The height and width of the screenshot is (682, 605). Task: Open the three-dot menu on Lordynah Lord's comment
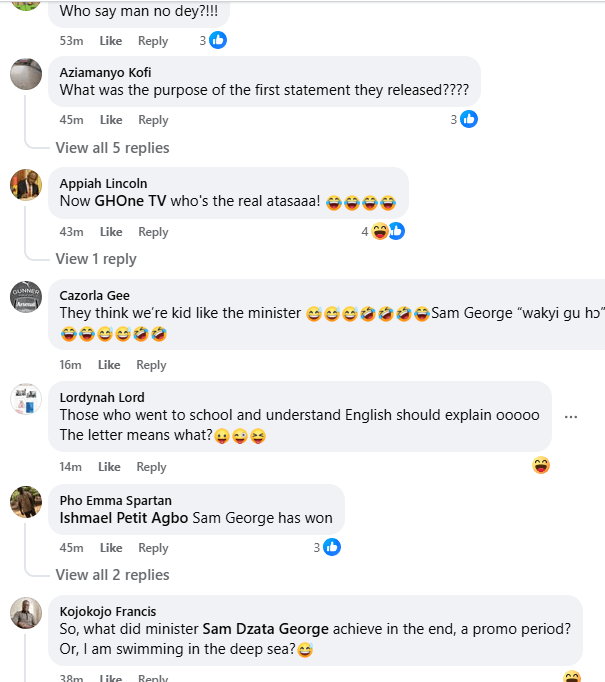571,416
